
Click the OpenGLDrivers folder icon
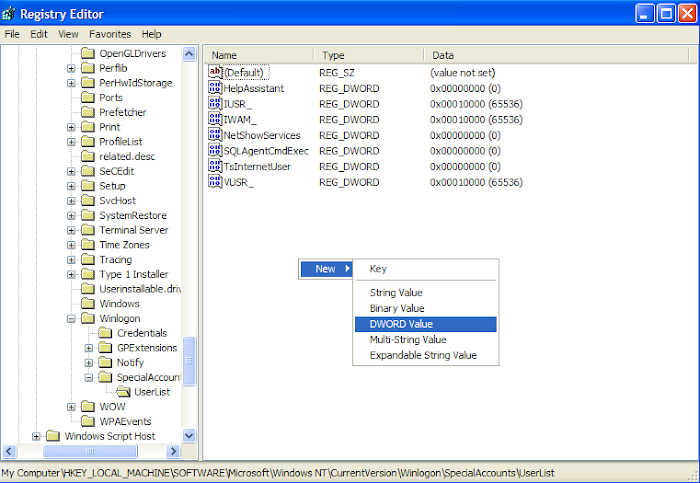88,54
